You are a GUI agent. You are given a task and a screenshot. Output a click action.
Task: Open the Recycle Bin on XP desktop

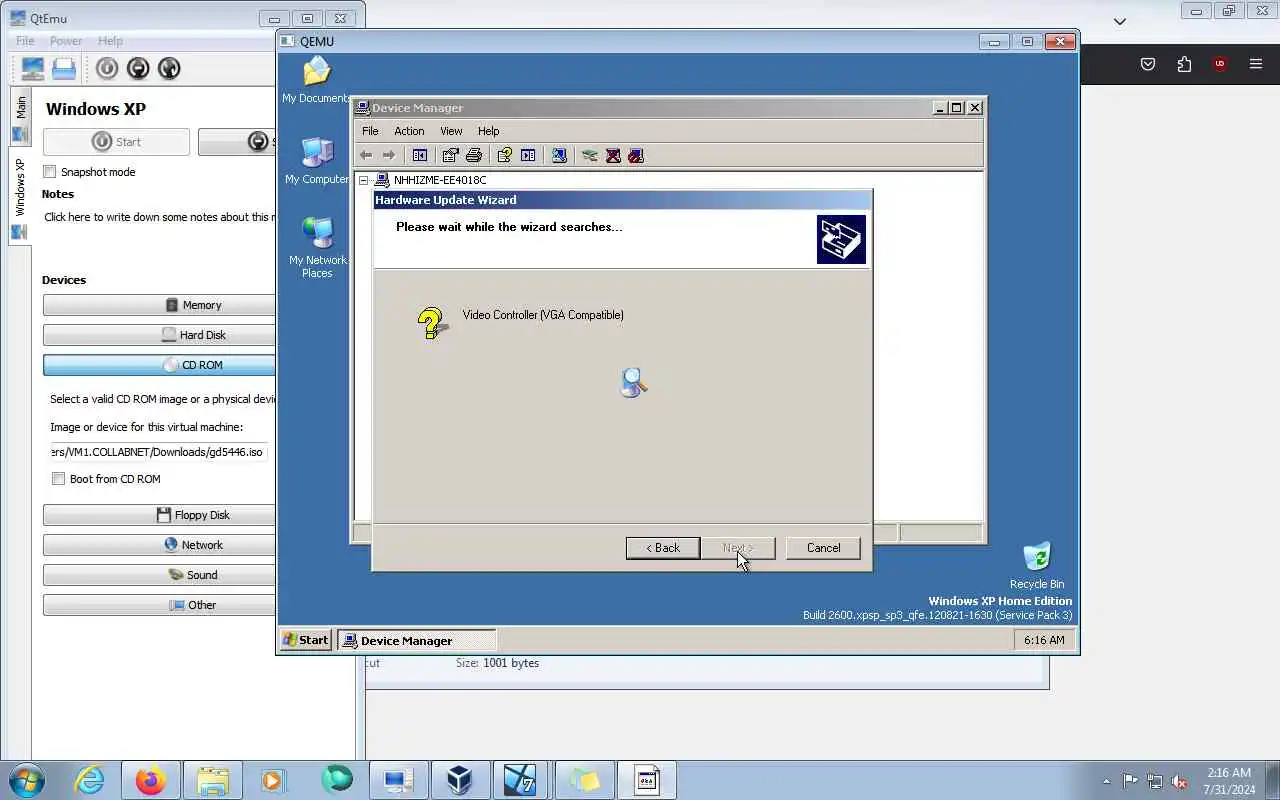point(1037,565)
